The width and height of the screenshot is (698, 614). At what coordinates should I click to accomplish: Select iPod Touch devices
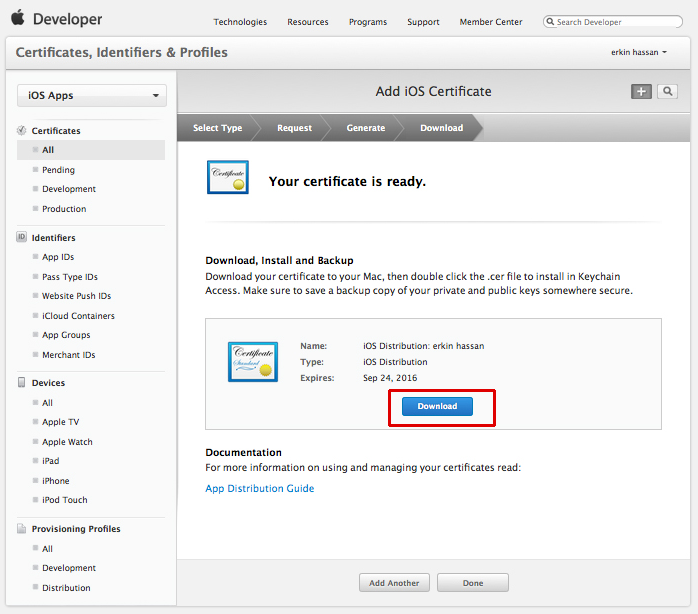point(65,500)
